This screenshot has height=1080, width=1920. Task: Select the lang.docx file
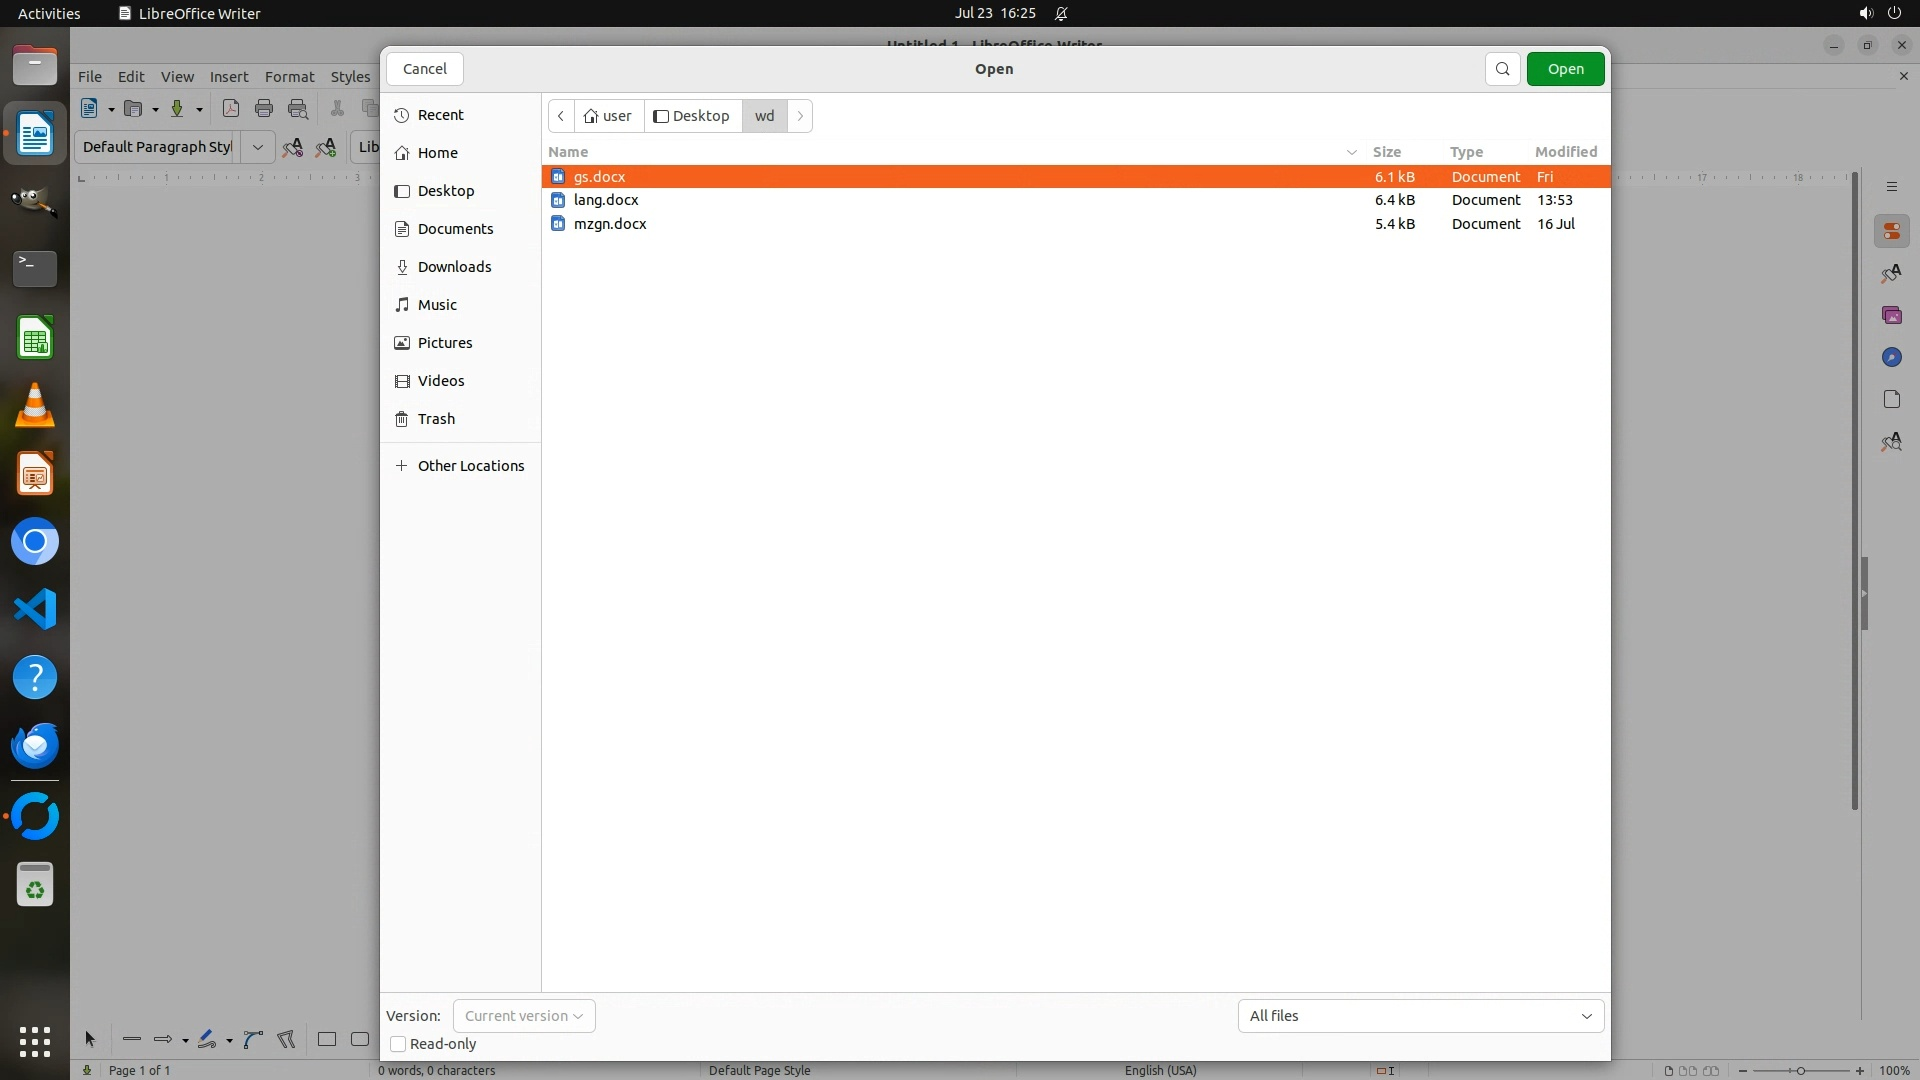(x=606, y=200)
